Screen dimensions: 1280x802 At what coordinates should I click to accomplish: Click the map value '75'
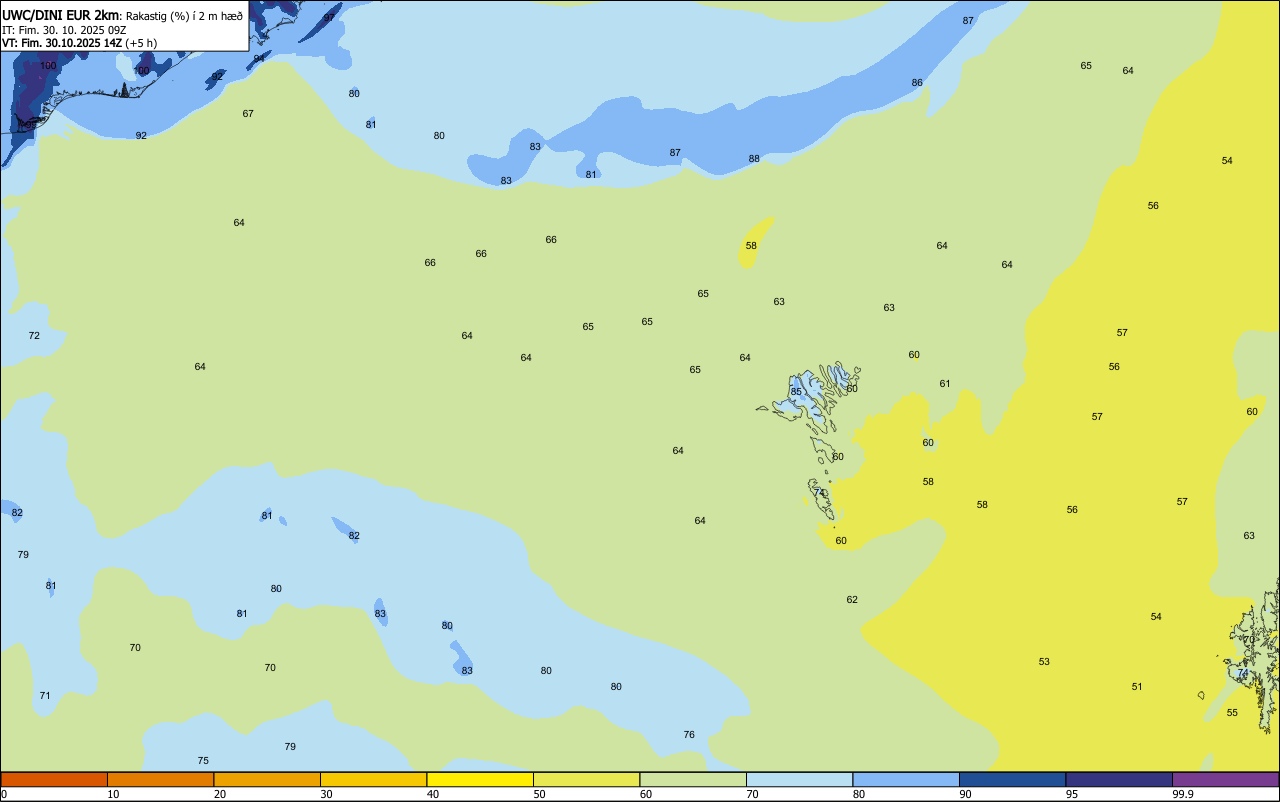pyautogui.click(x=203, y=761)
